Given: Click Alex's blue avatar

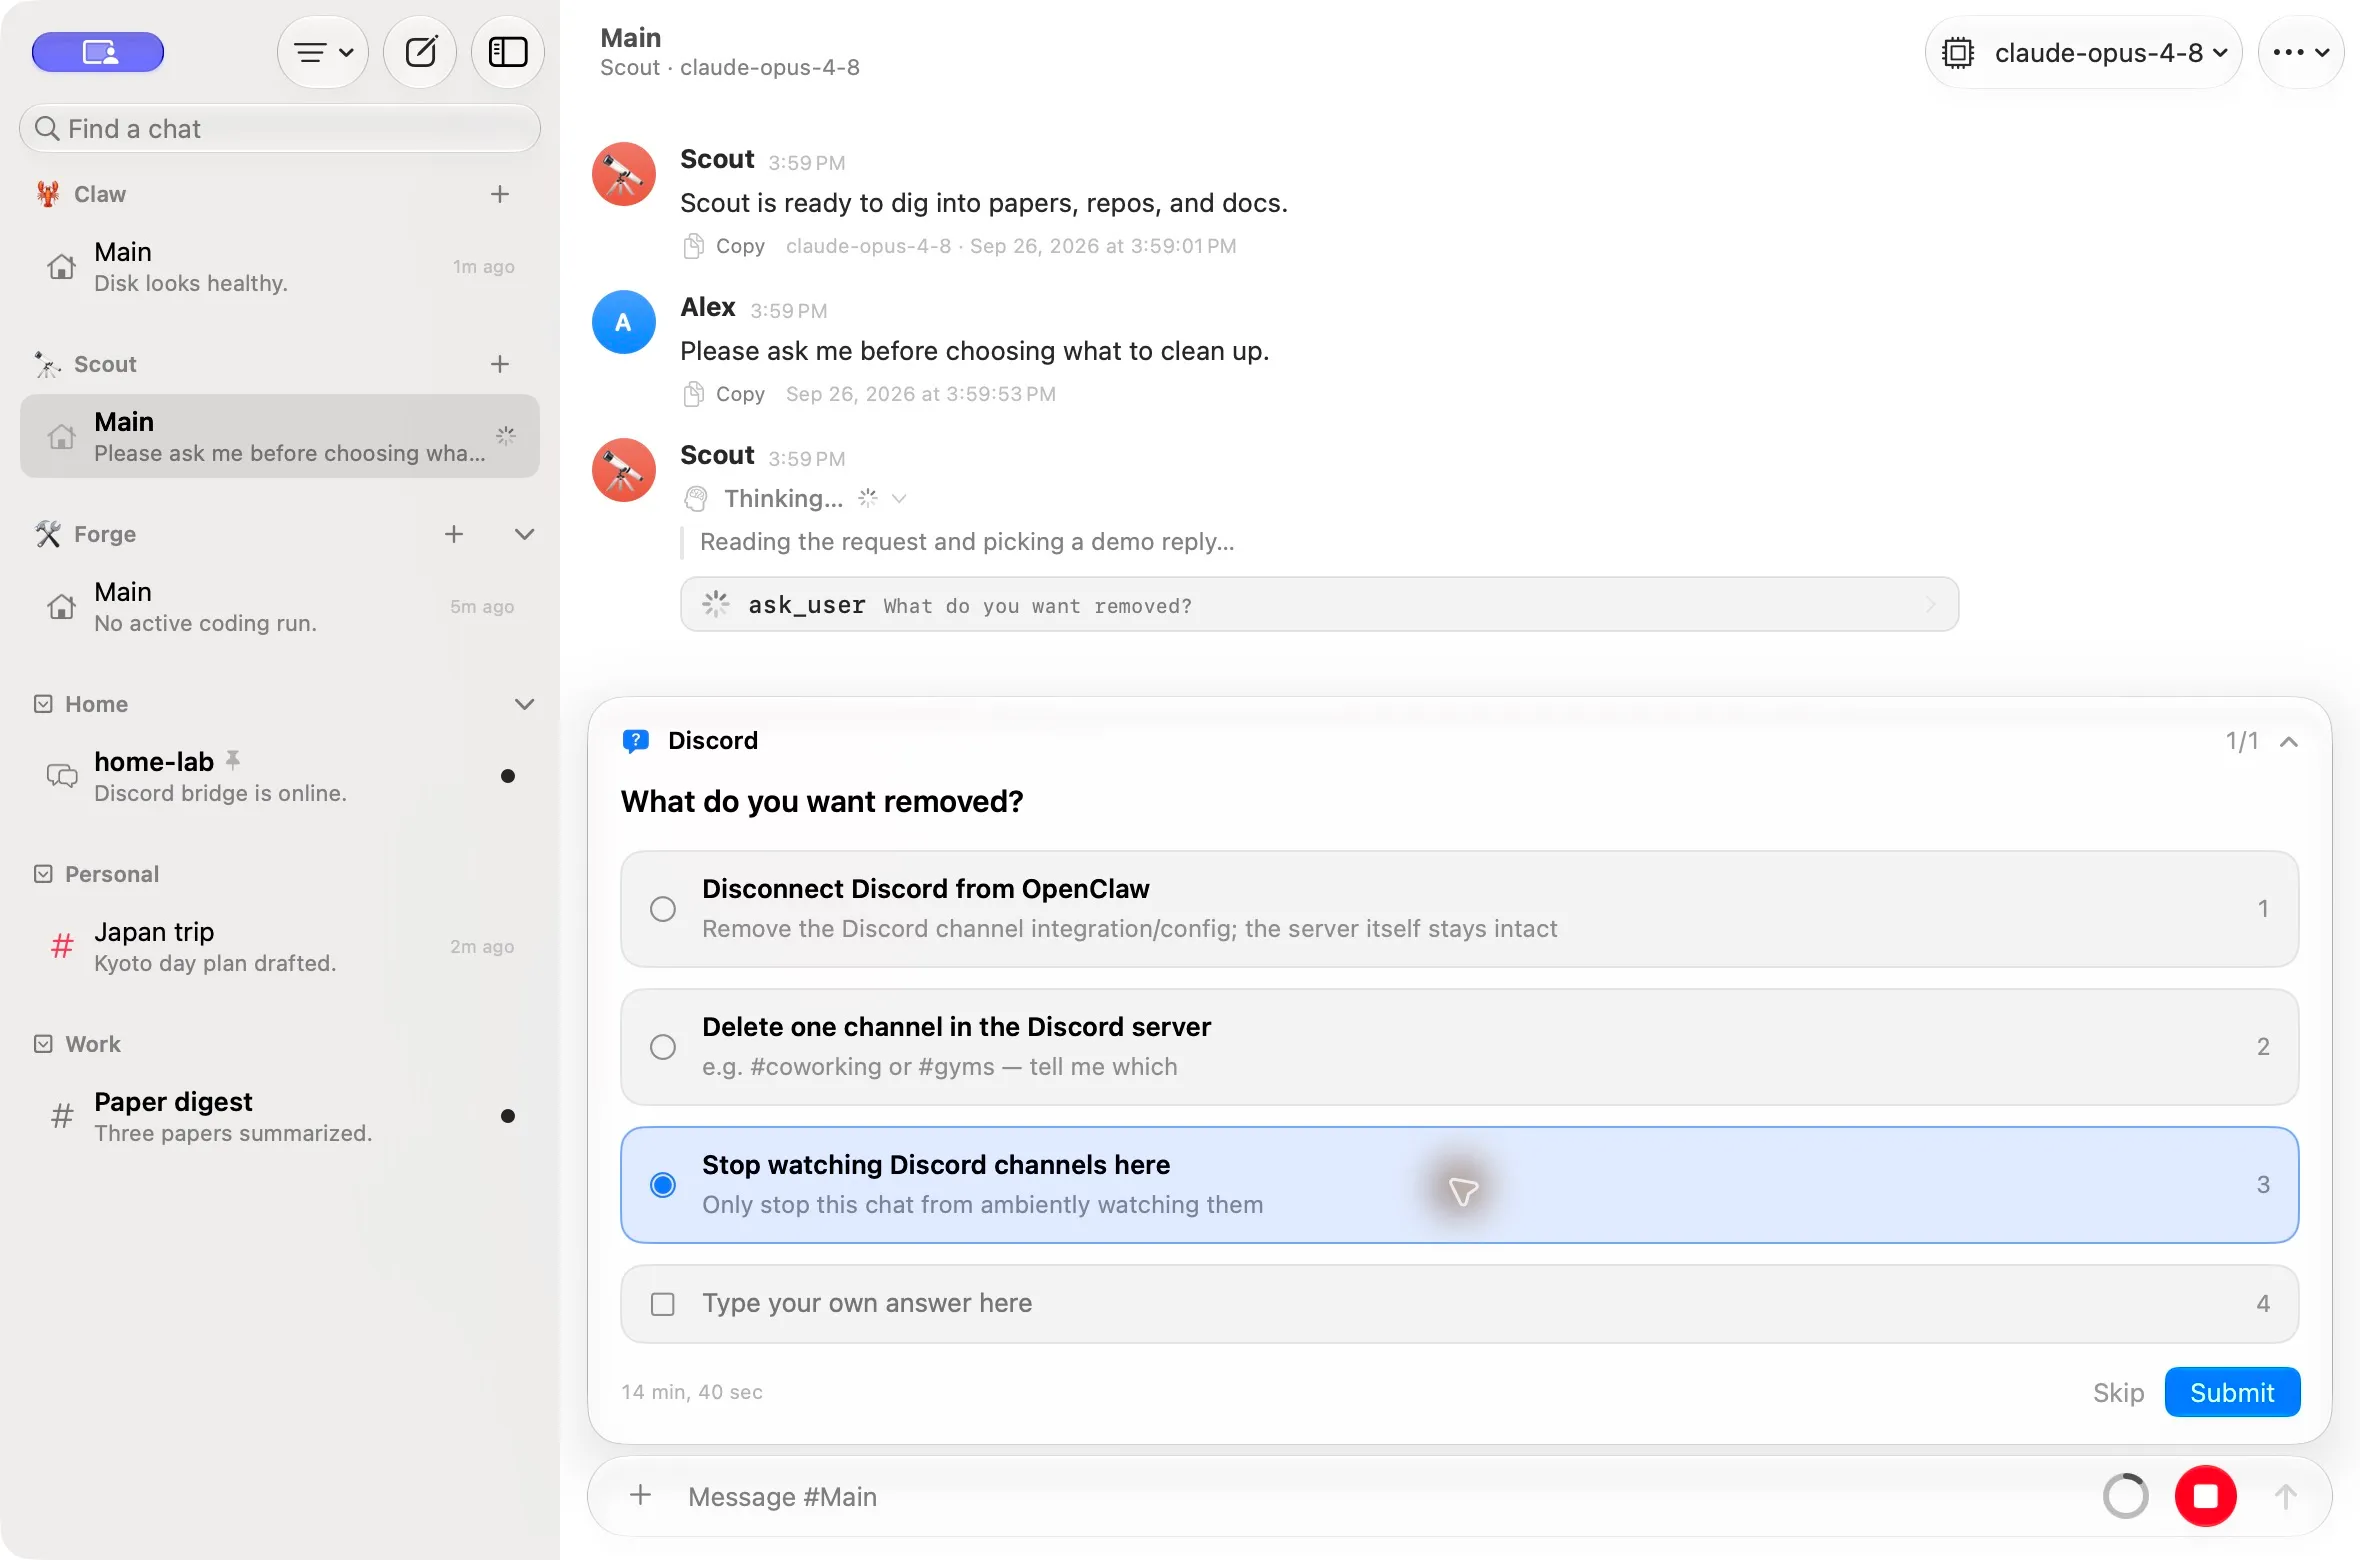Looking at the screenshot, I should (x=624, y=322).
